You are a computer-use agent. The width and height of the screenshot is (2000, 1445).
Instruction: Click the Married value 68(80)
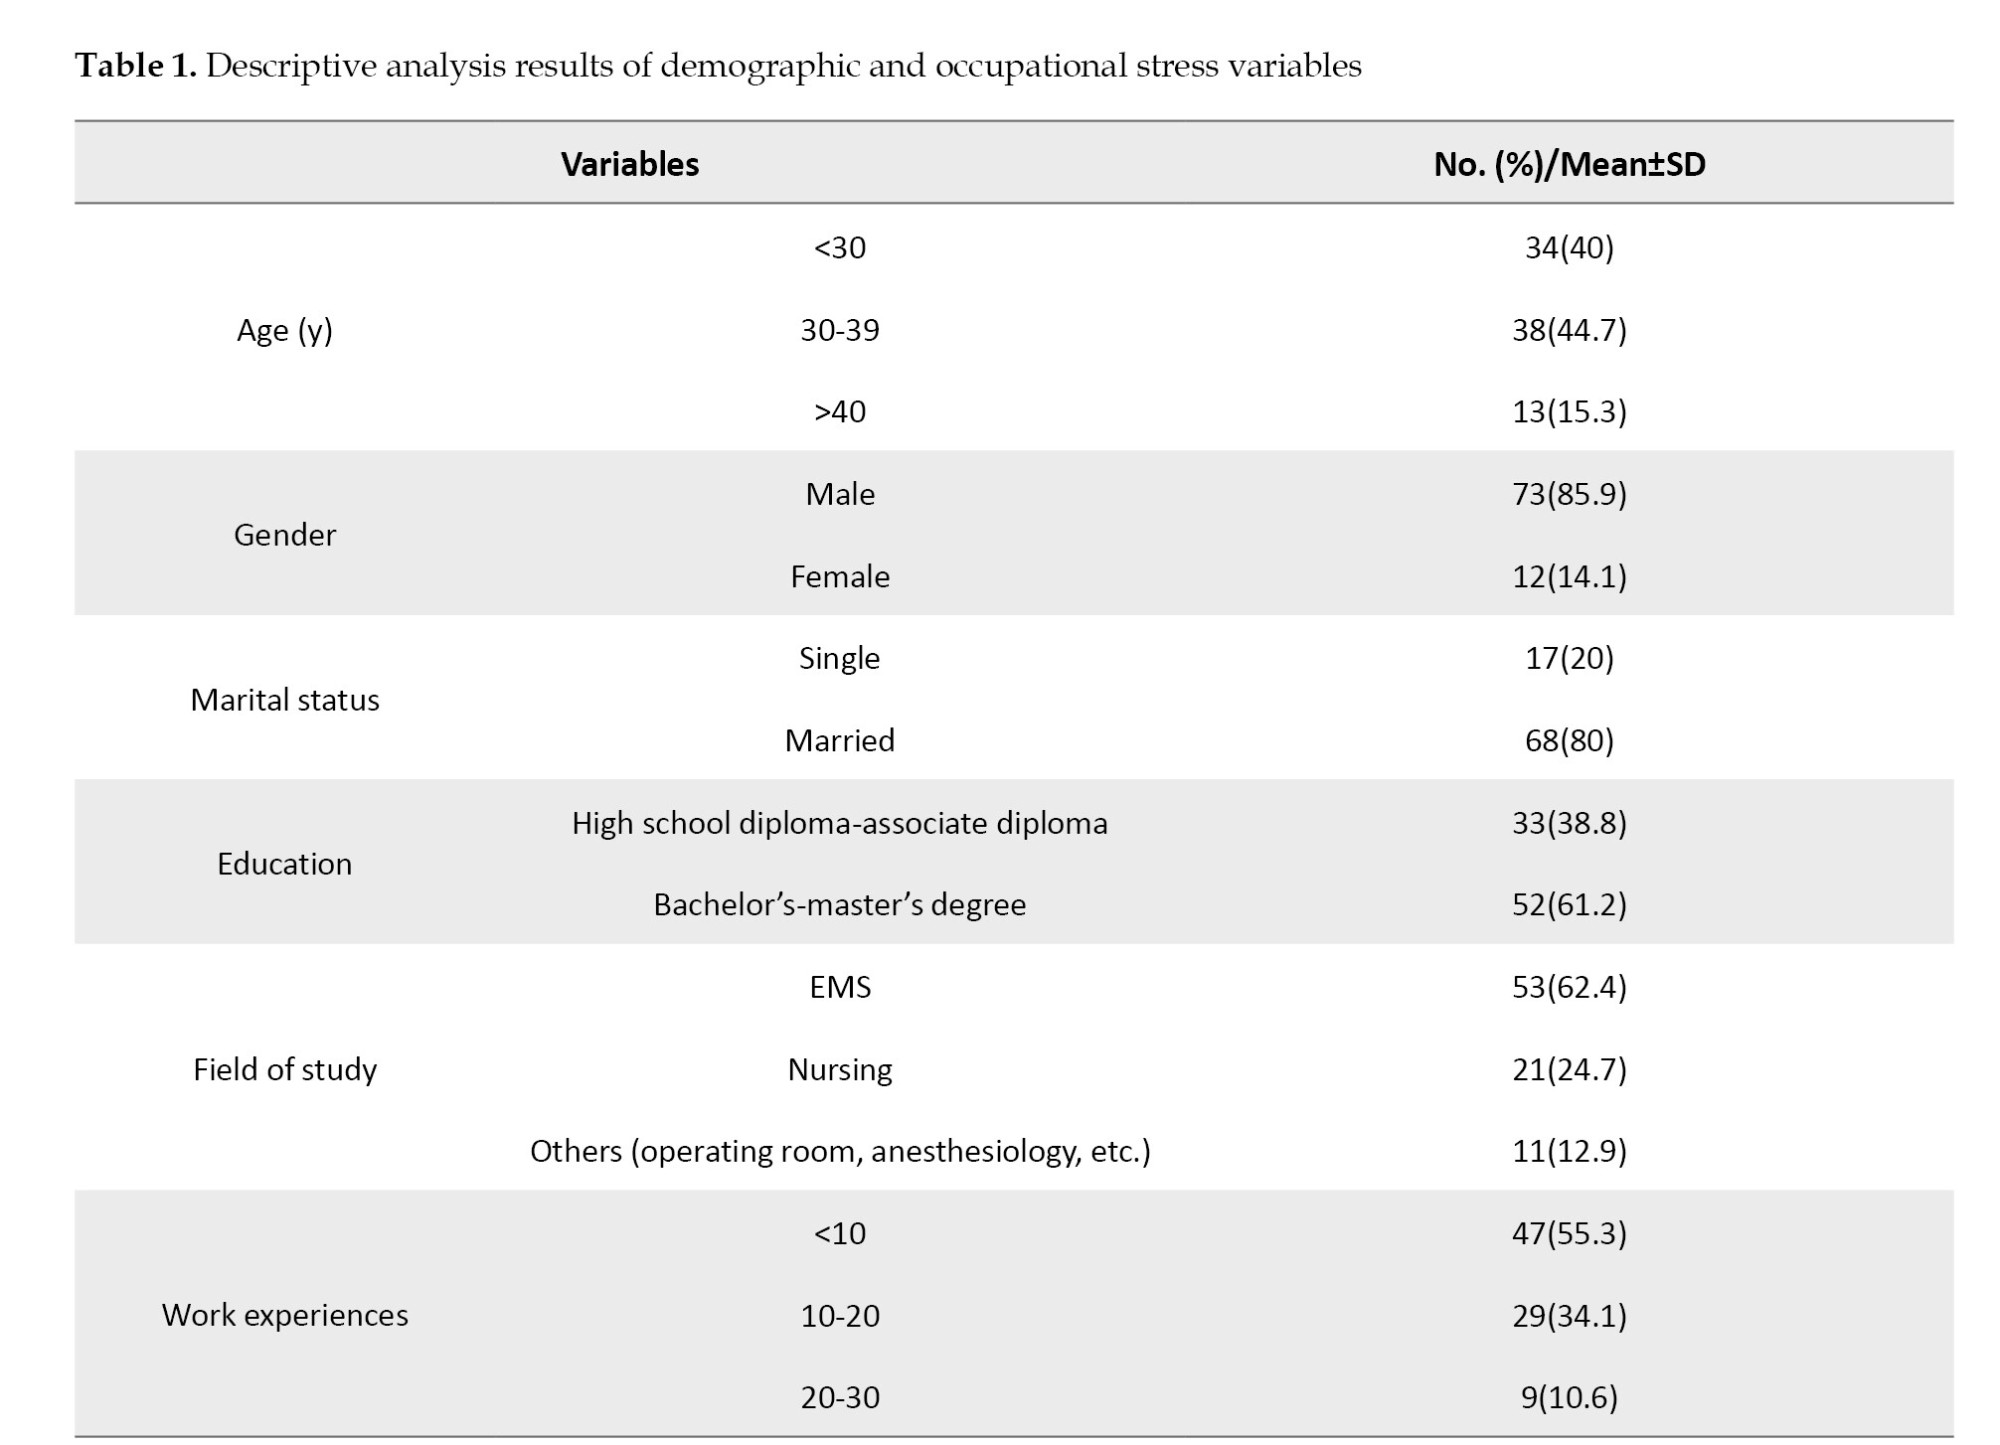(1569, 741)
